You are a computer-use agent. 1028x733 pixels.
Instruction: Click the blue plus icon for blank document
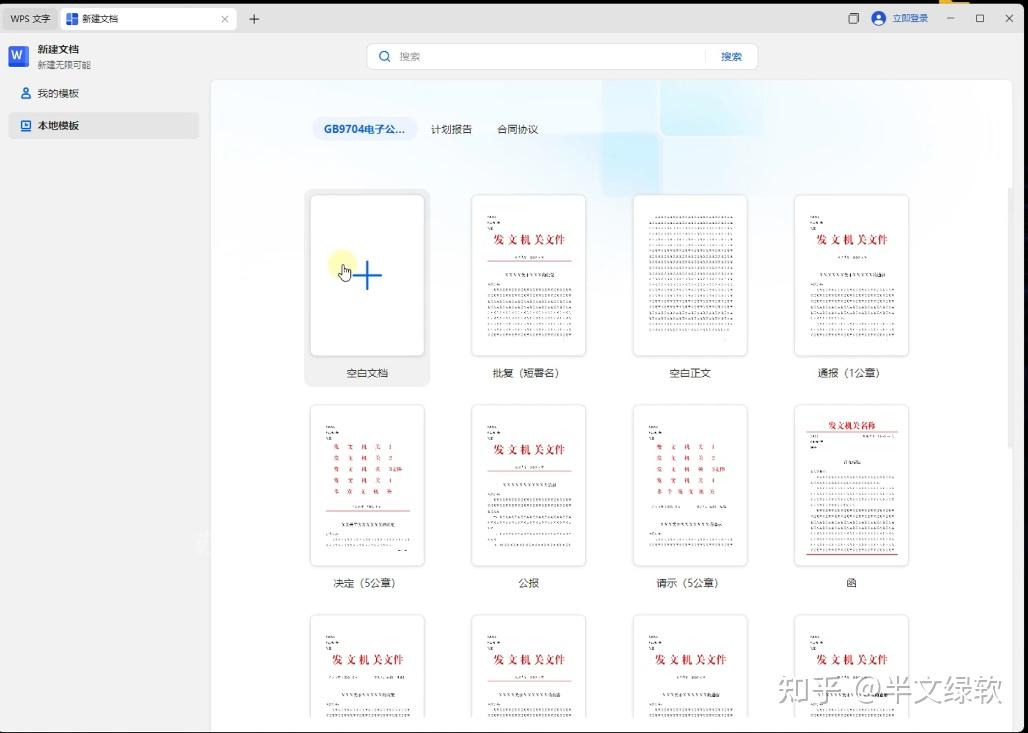368,275
